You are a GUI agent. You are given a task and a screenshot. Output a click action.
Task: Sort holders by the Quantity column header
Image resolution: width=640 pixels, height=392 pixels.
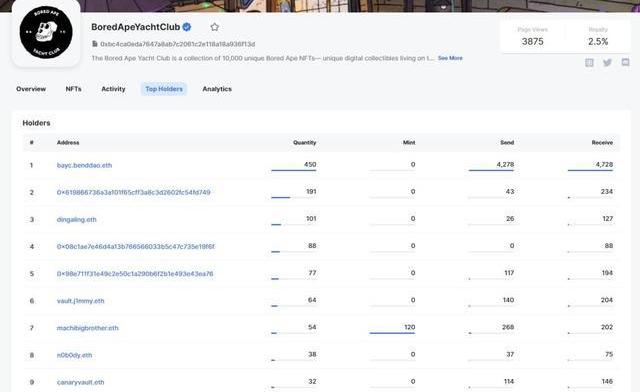[x=304, y=143]
